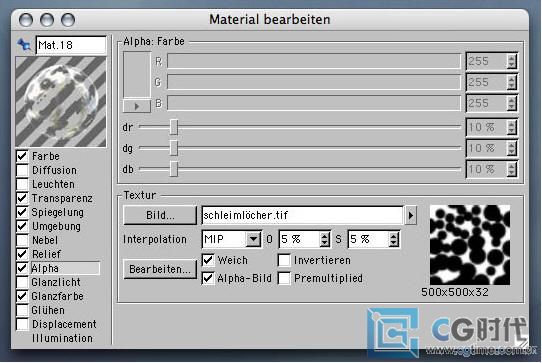Click the Mat.18 name field
Viewport: 542px width, 363px height.
coord(71,45)
